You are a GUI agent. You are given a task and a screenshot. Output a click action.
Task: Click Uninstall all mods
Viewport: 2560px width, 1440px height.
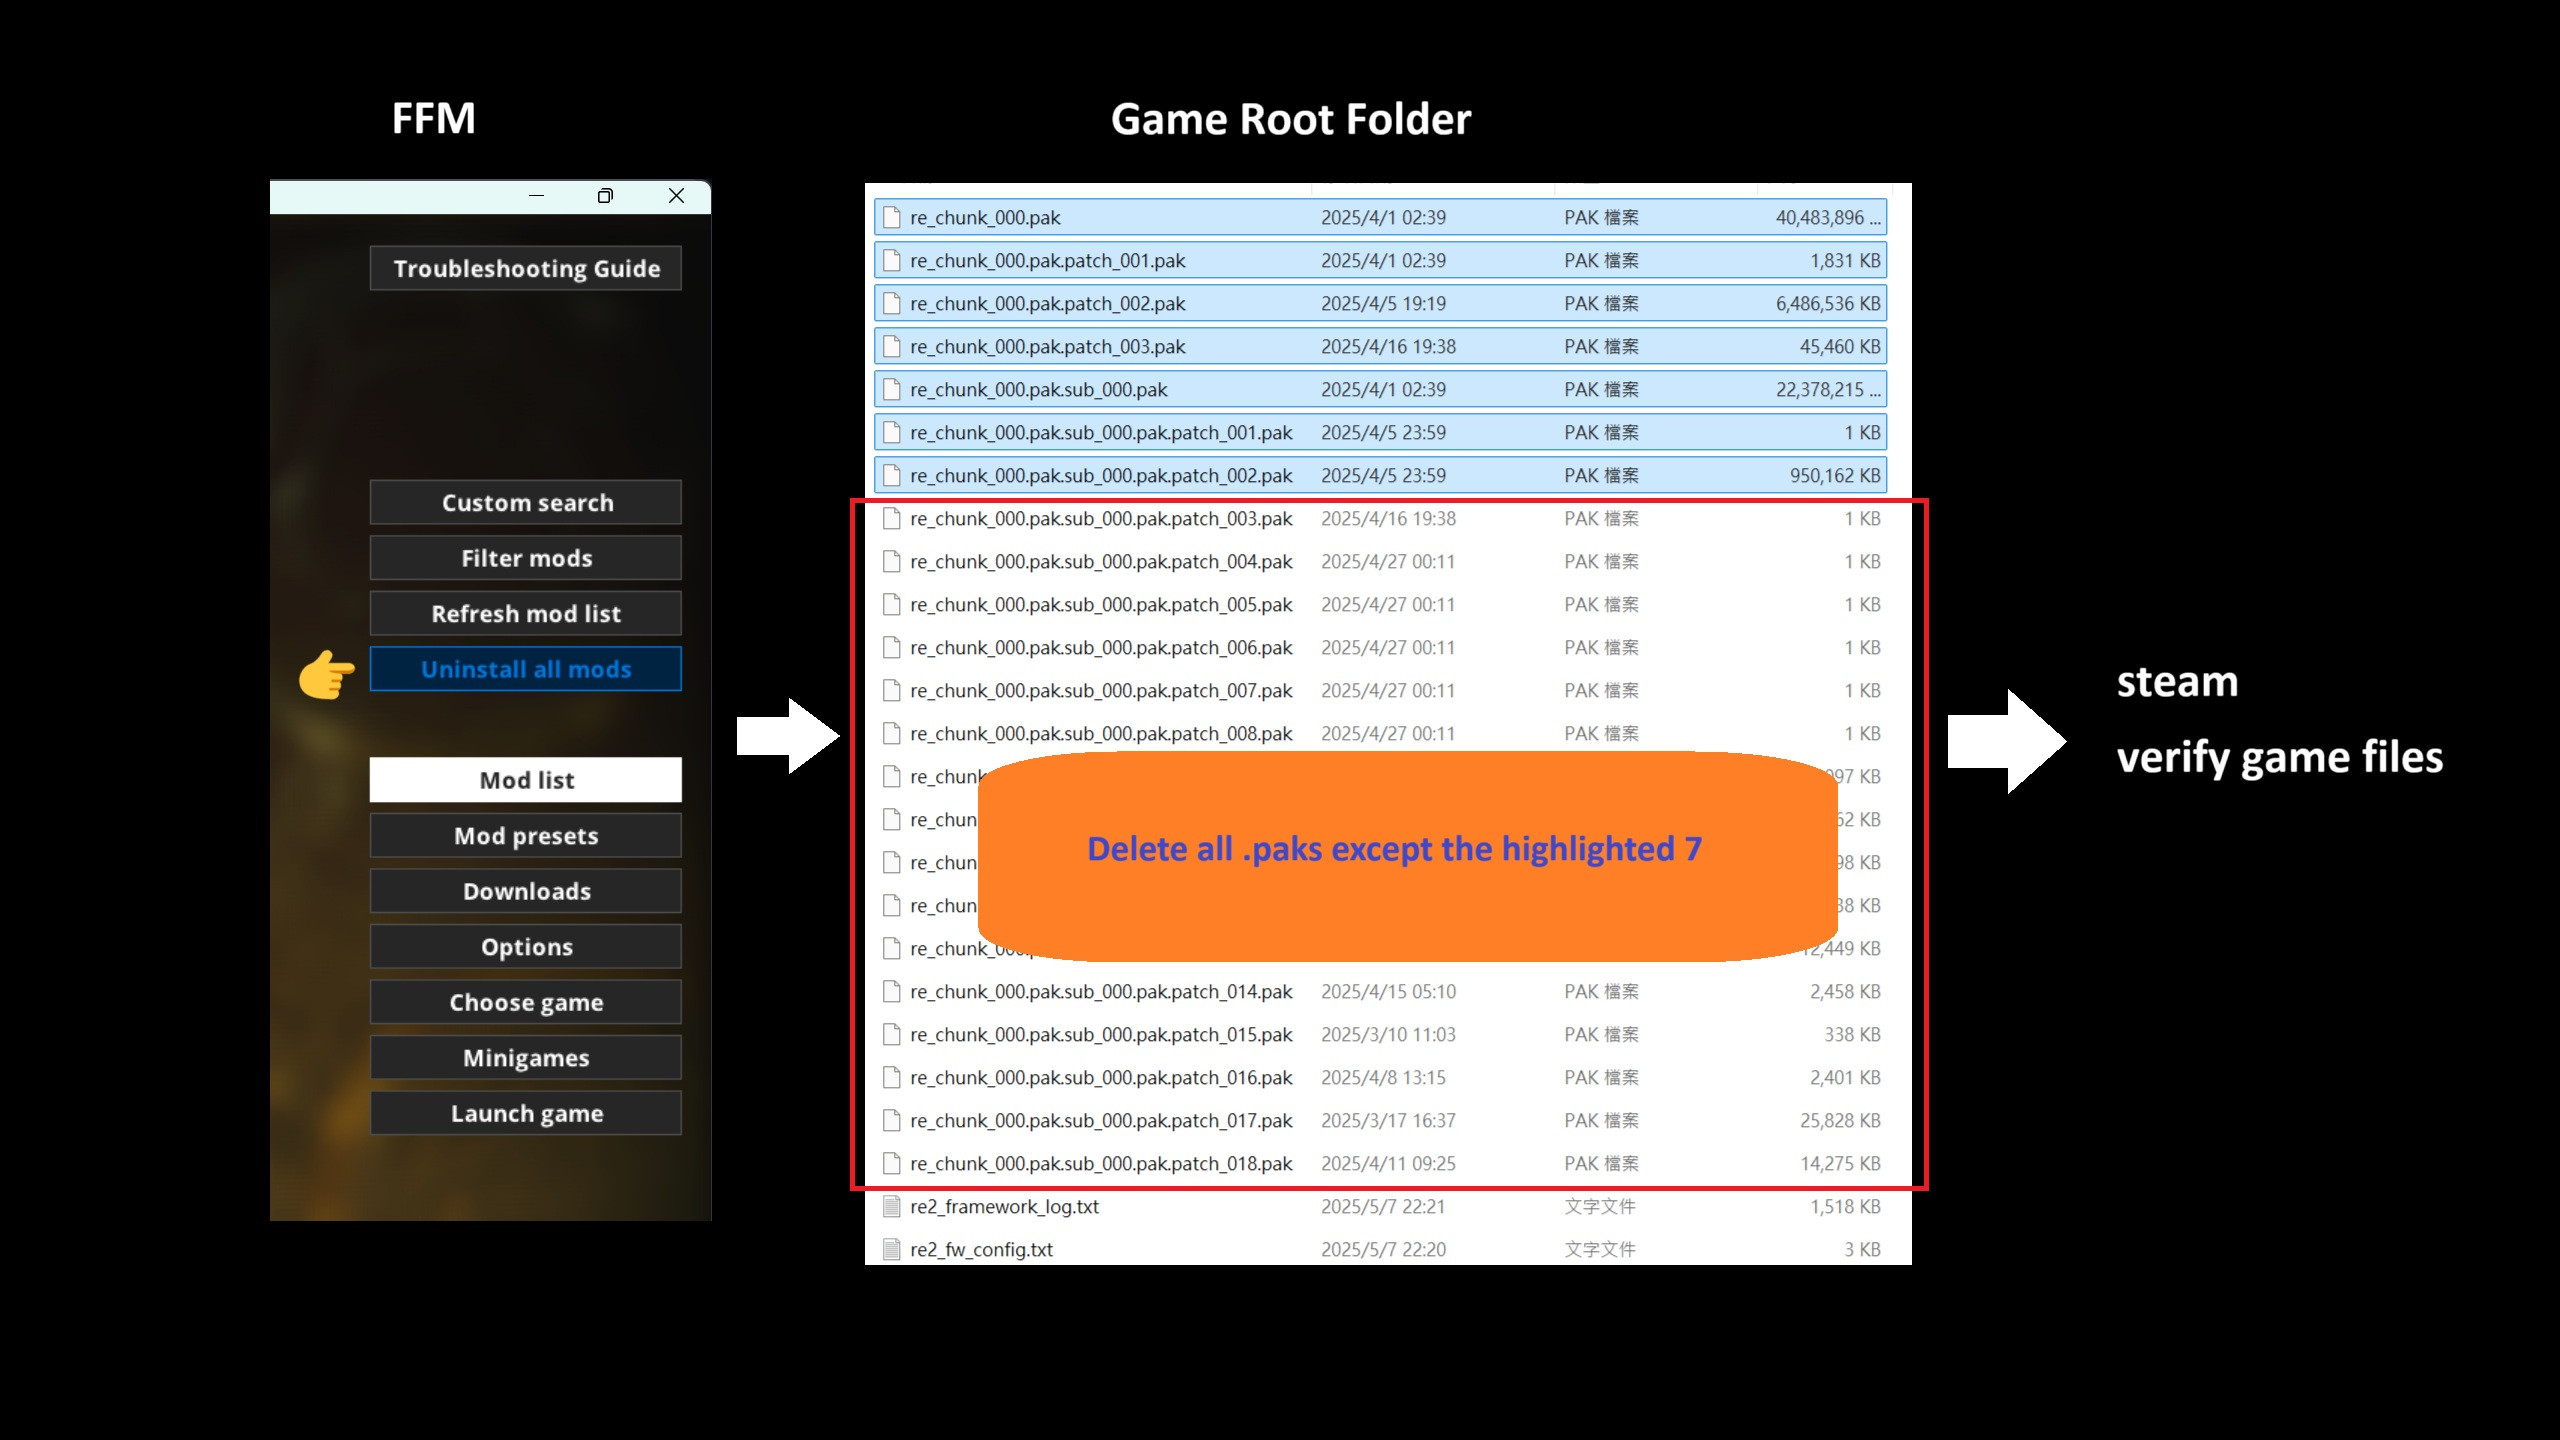click(x=526, y=669)
